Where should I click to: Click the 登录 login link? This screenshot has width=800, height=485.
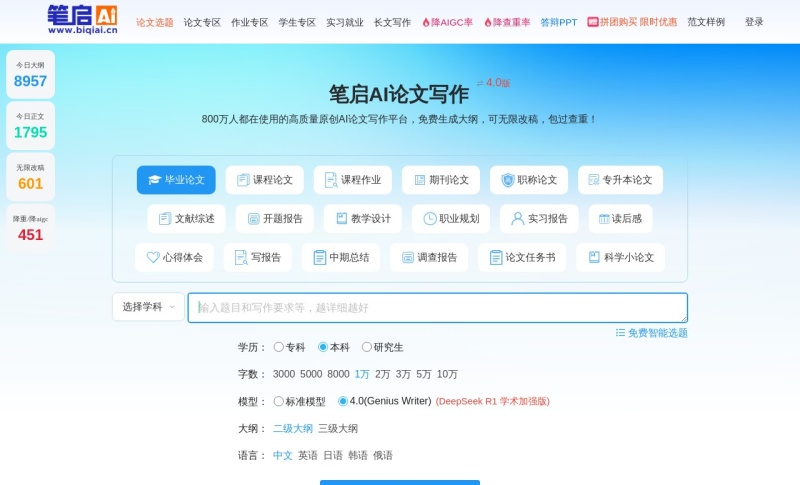click(x=754, y=22)
